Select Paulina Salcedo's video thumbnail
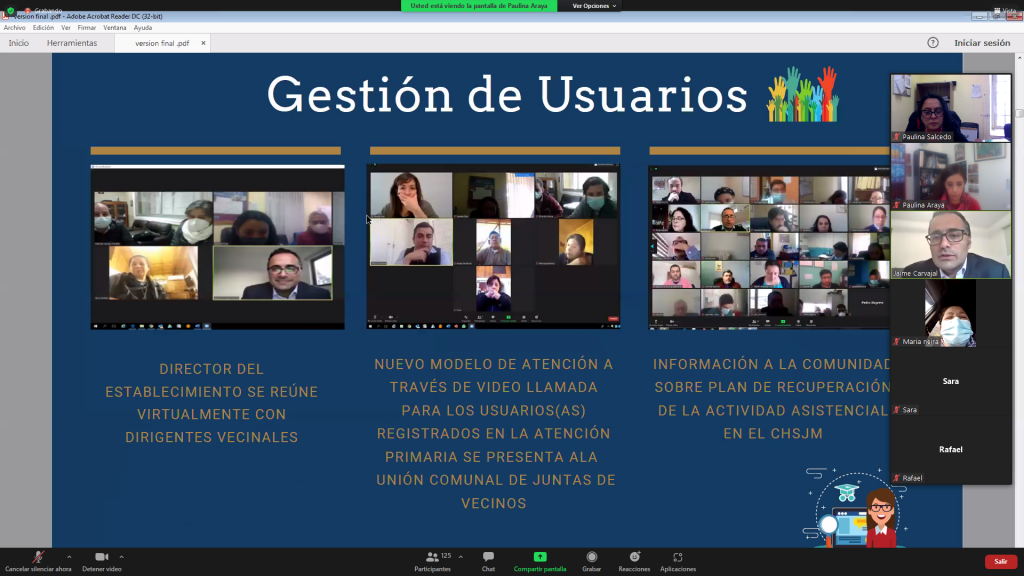Viewport: 1024px width, 576px height. [x=950, y=107]
